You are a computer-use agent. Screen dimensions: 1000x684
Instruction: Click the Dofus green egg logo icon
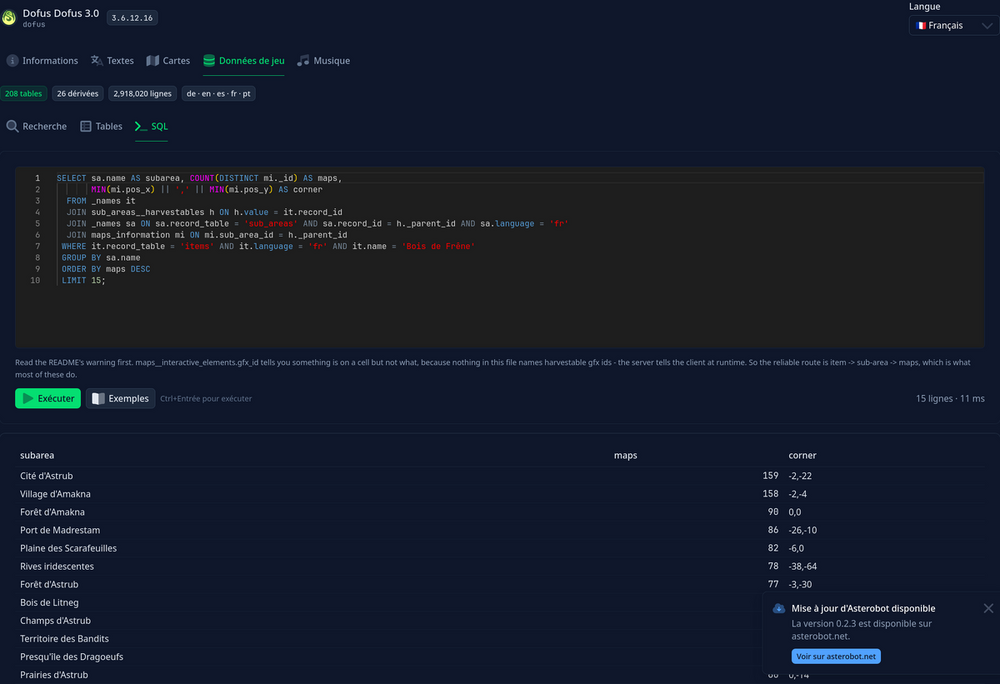(9, 17)
